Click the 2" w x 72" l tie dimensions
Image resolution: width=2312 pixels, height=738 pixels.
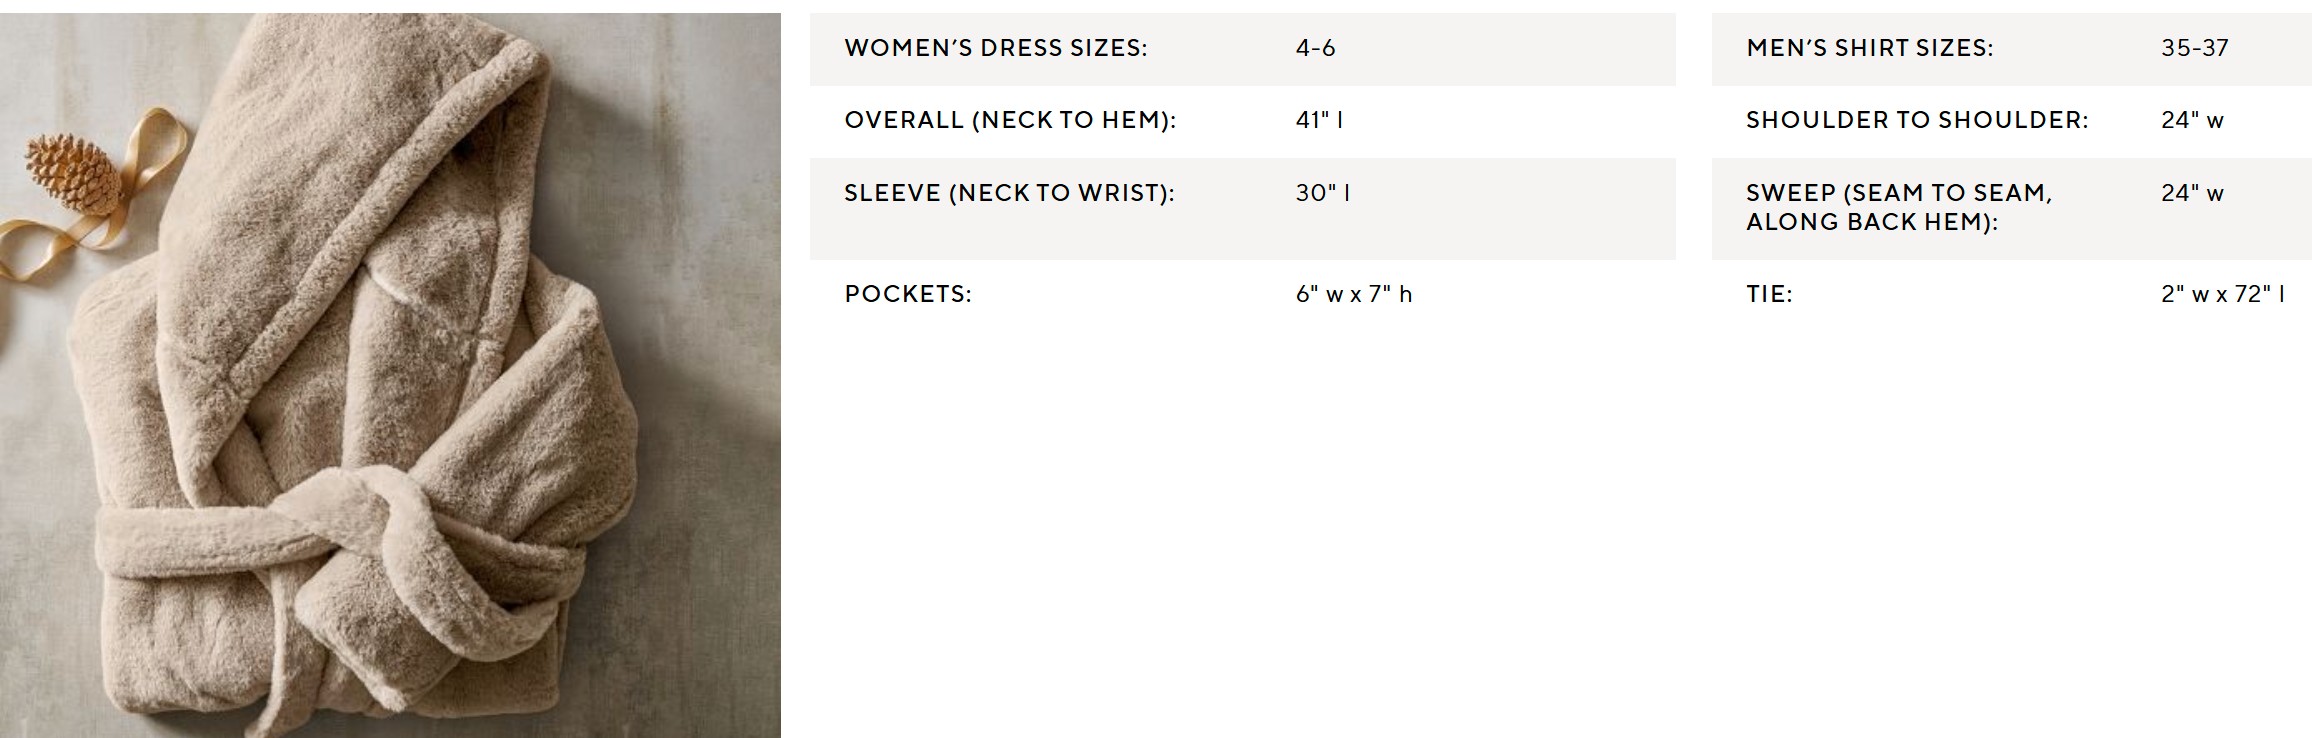(2222, 294)
